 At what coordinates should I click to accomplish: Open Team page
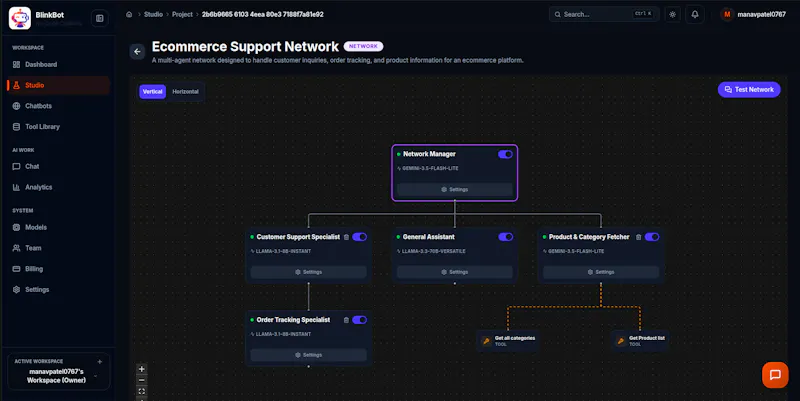click(59, 248)
